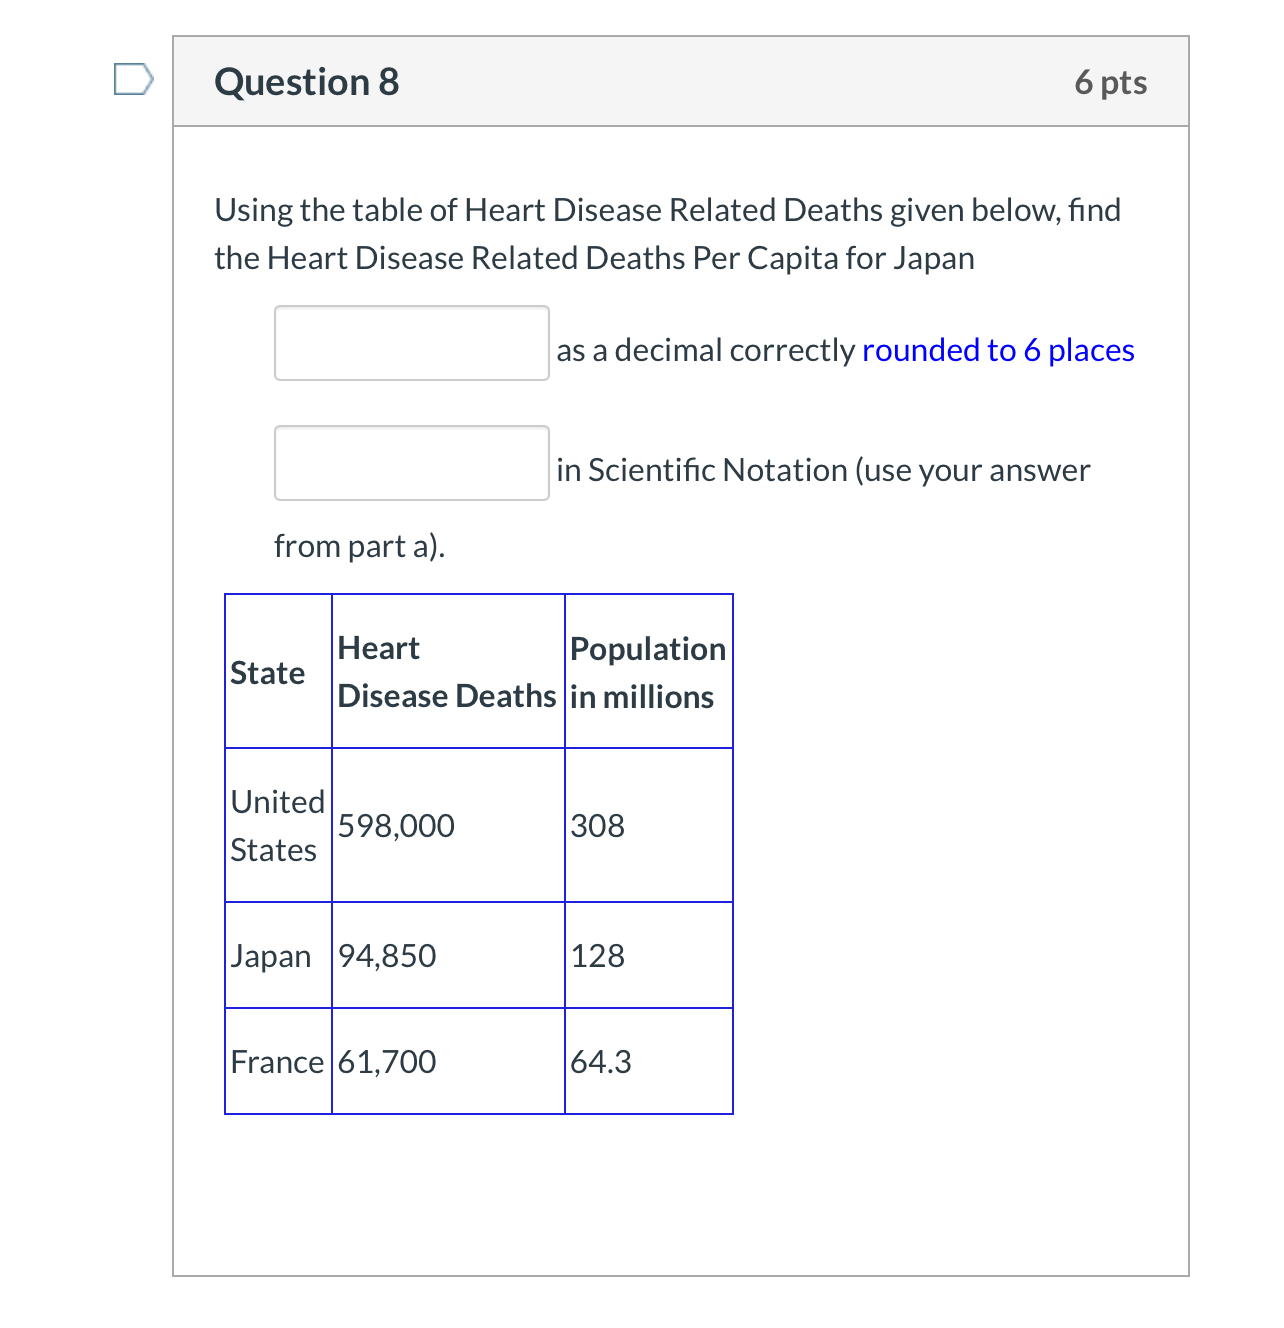1284x1328 pixels.
Task: Click the Scientific Notation answer input box
Action: pos(411,463)
